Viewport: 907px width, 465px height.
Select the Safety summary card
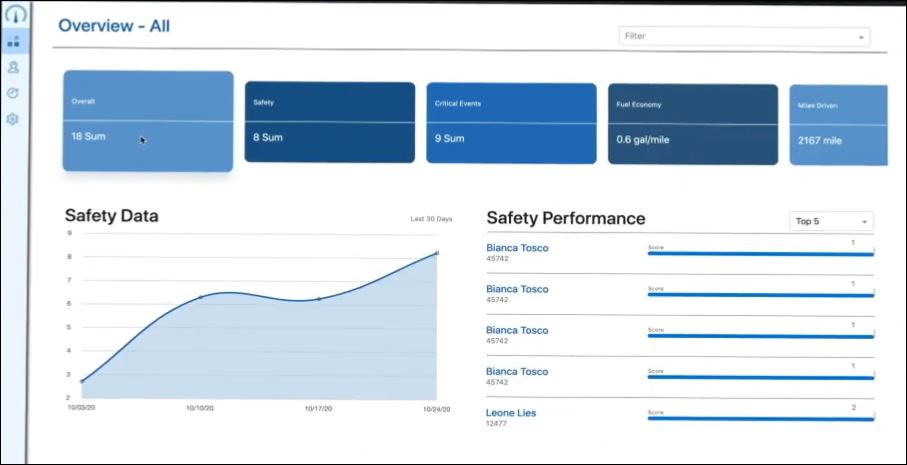329,122
